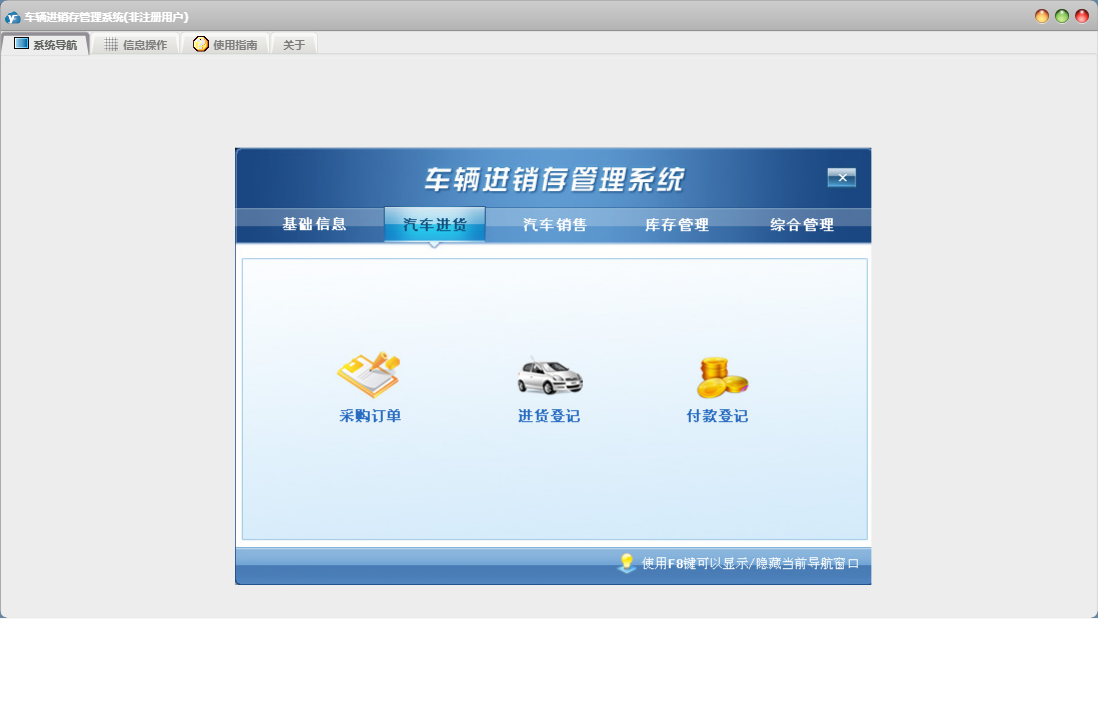
Task: Open the 付款登记 gold coins icon
Action: click(x=722, y=377)
